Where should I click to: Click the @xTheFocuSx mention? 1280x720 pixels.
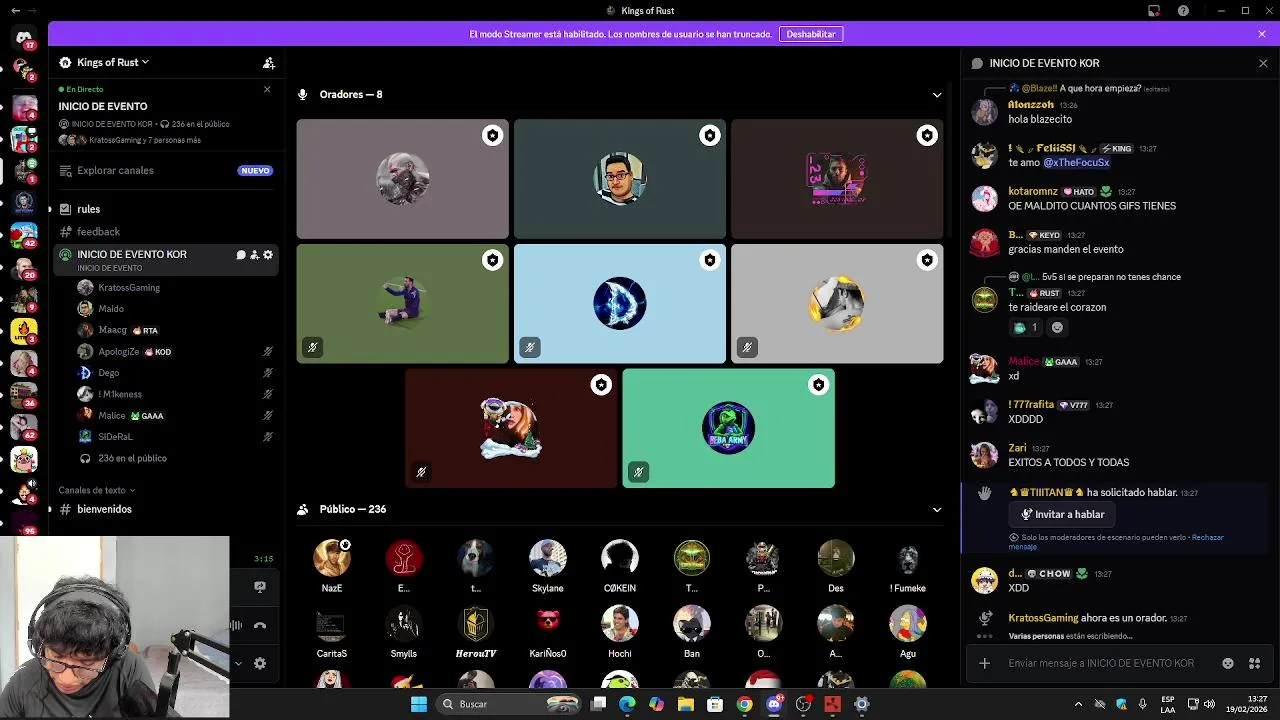[x=1076, y=162]
